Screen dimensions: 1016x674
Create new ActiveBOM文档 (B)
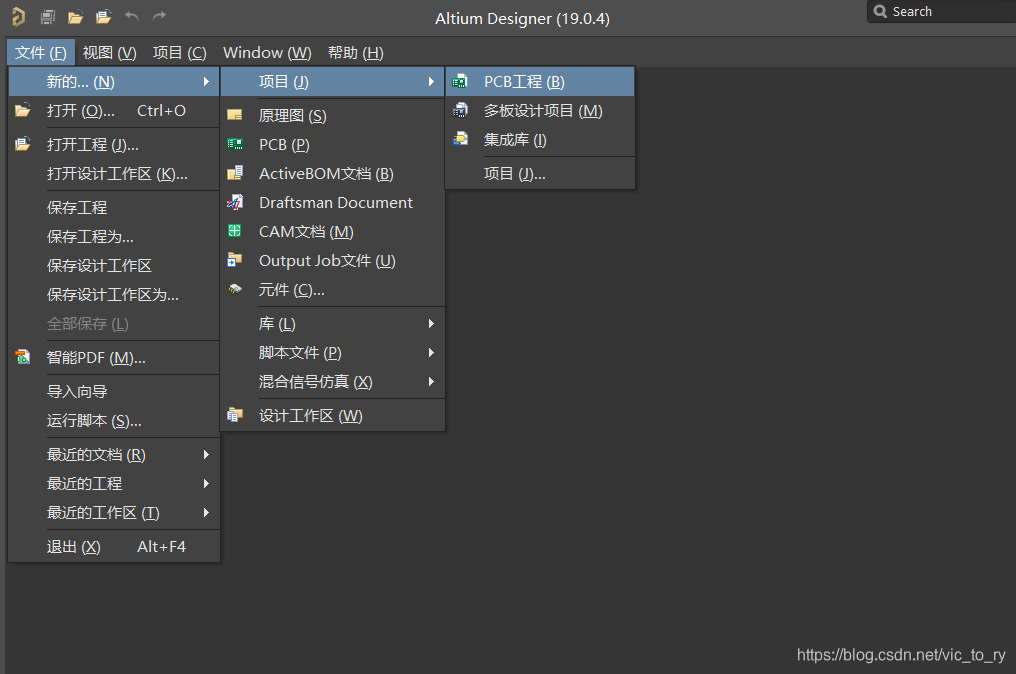point(332,174)
